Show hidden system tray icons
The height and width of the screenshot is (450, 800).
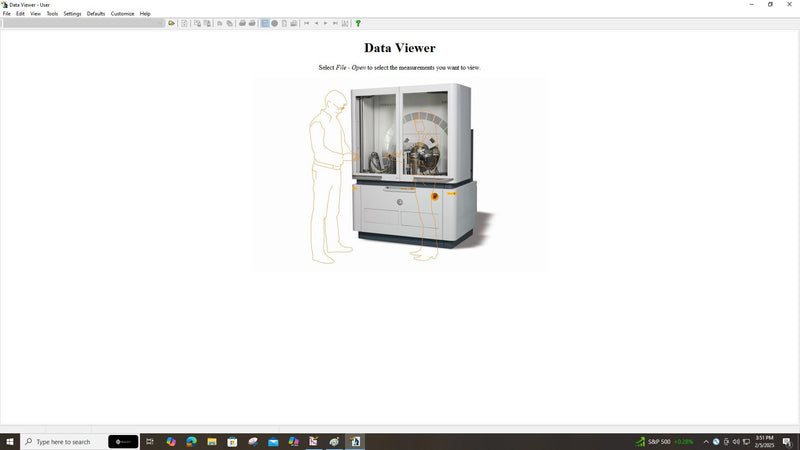tap(706, 442)
